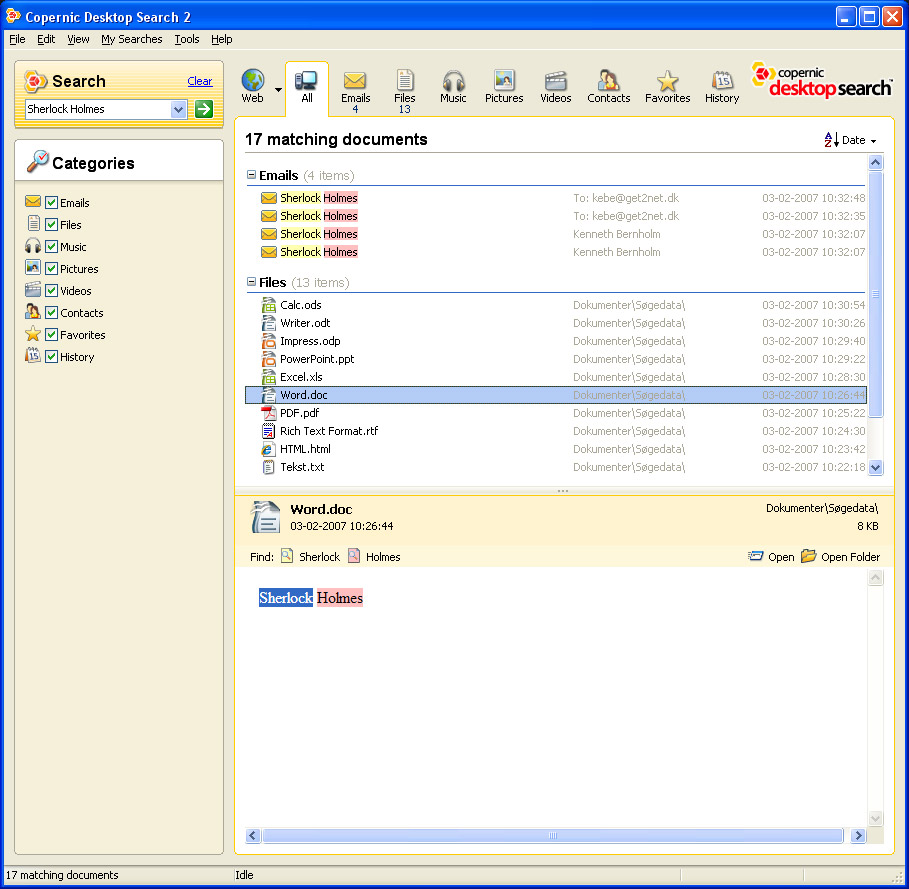Select the Pictures toolbar icon
This screenshot has height=889, width=909.
click(x=504, y=81)
